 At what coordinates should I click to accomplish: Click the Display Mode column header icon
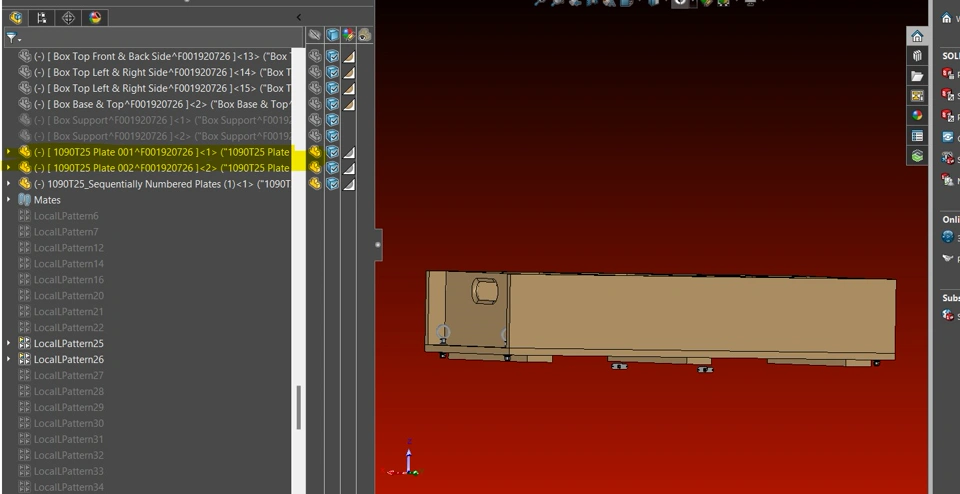(332, 36)
